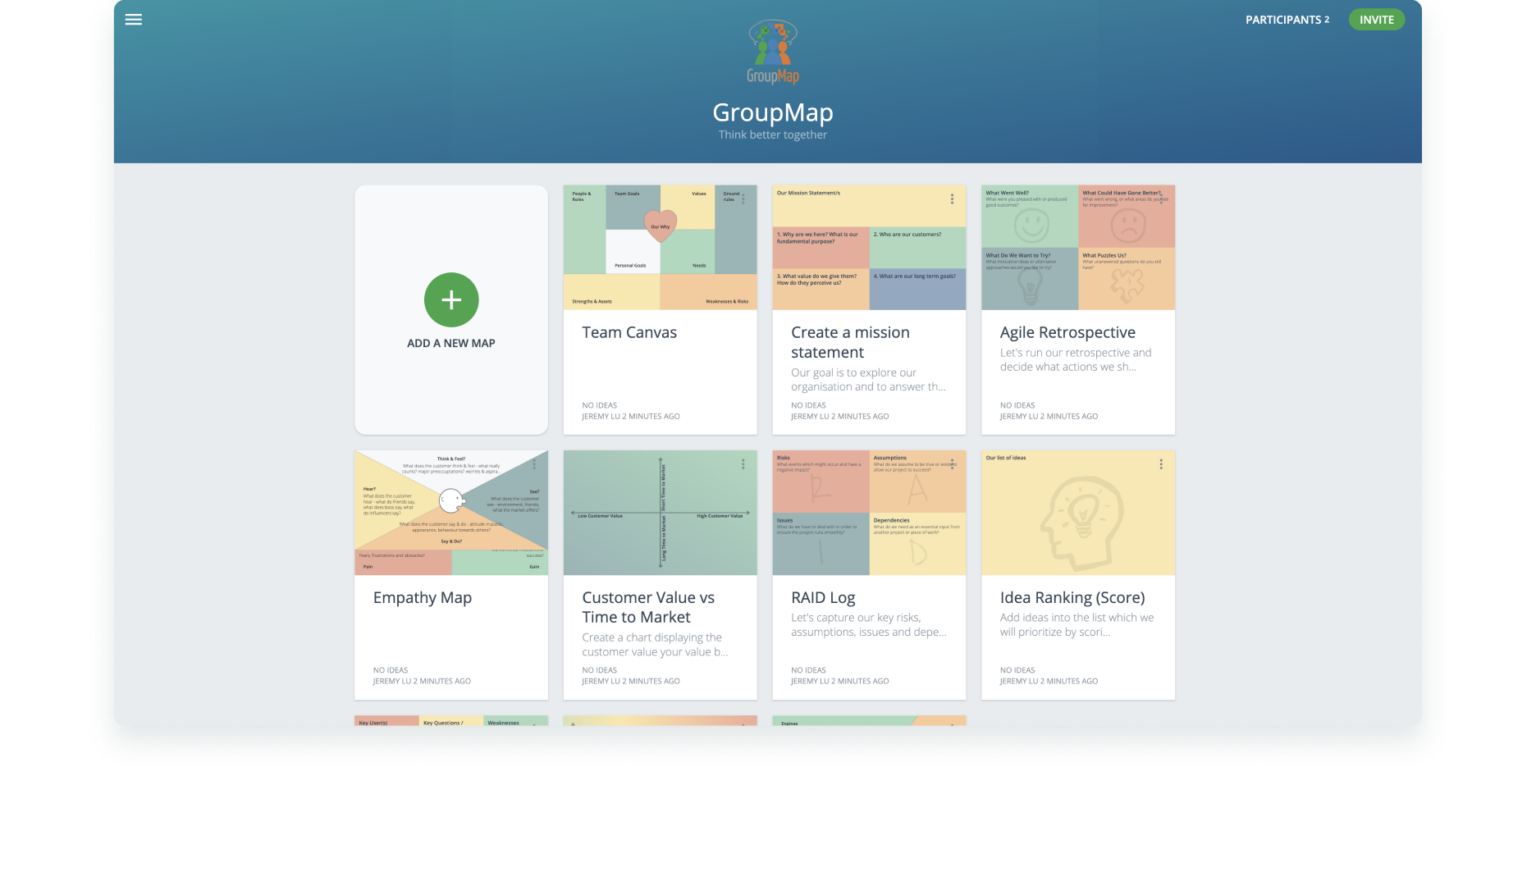
Task: Click the green plus icon to add a new map
Action: click(451, 300)
